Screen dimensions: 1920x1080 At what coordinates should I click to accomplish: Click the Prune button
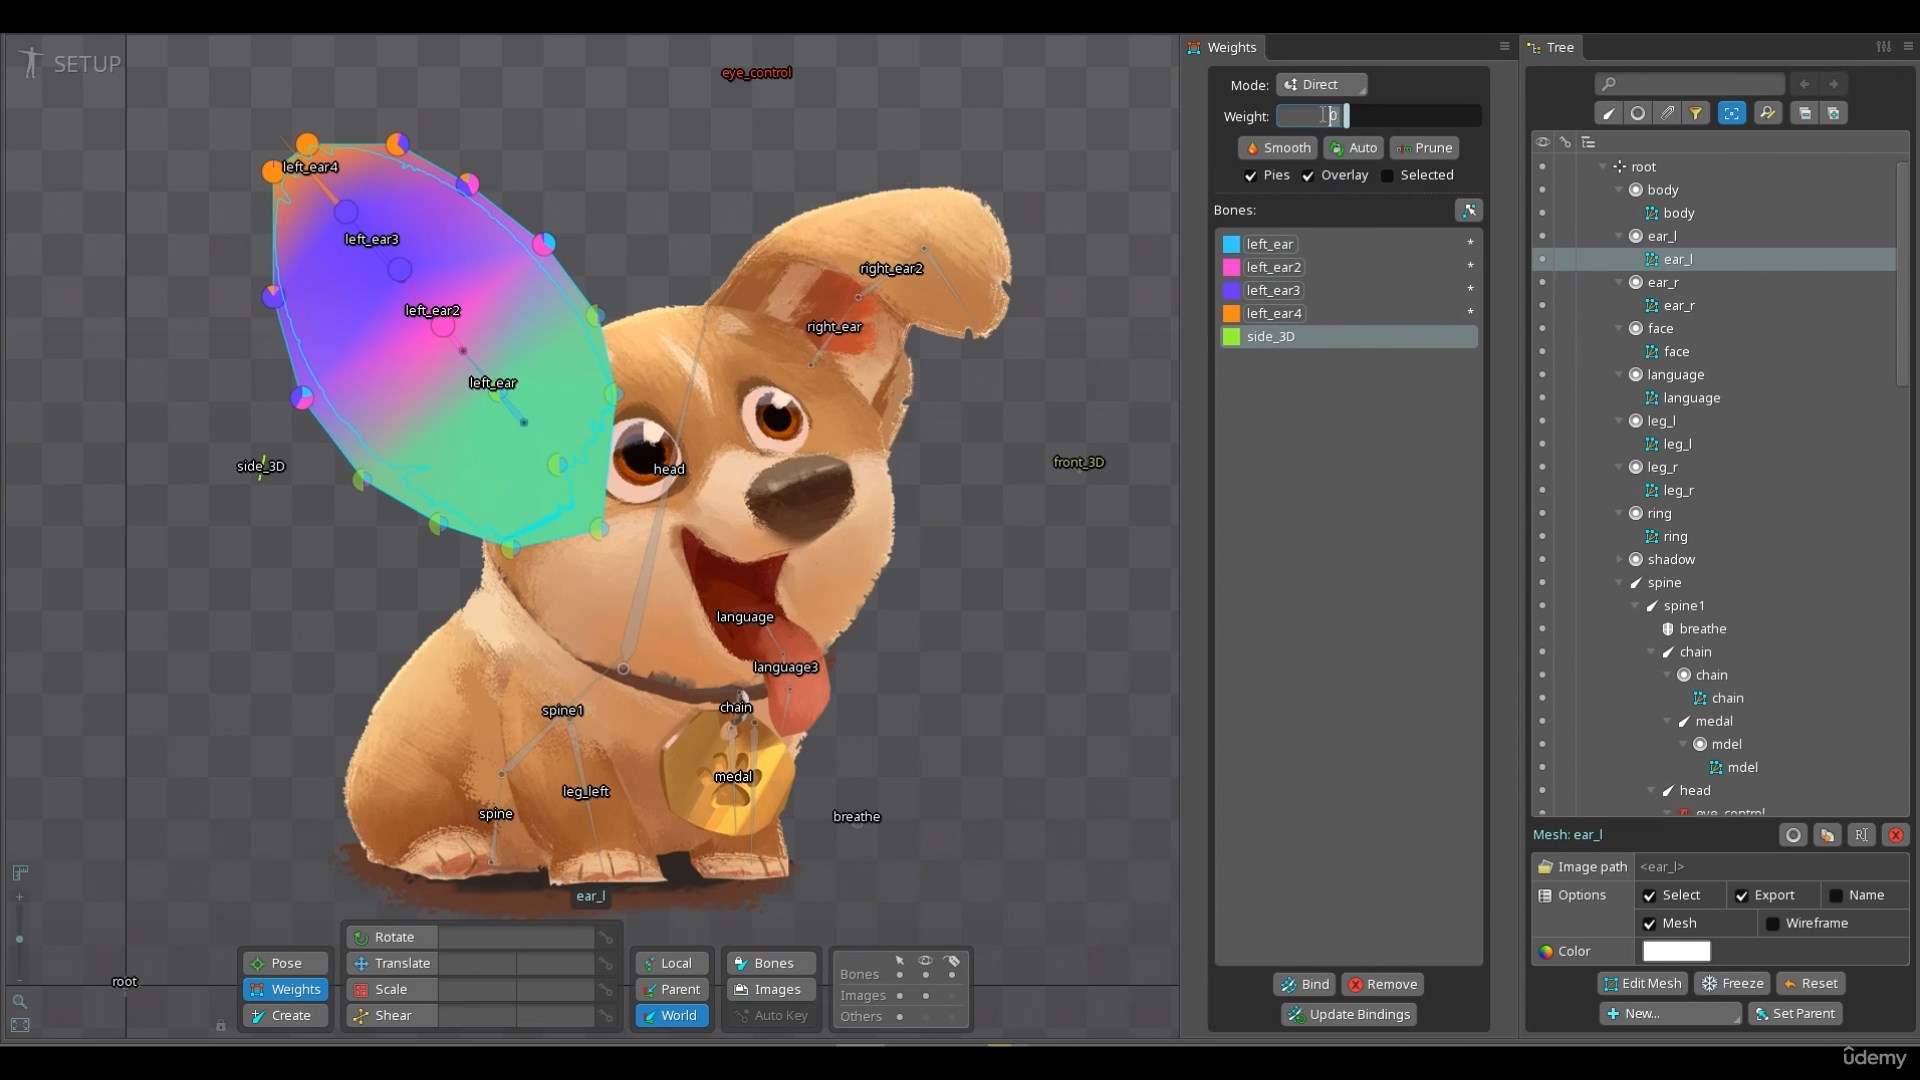point(1424,148)
